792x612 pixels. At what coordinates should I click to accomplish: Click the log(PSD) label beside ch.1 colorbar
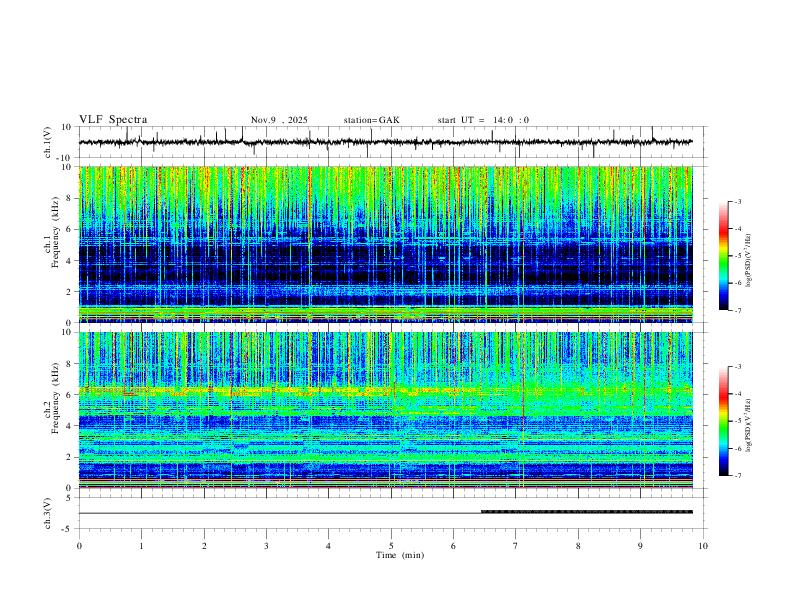748,261
